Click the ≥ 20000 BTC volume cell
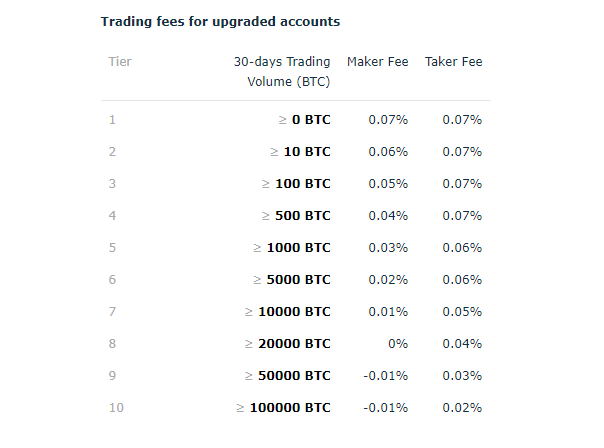Screen dimensions: 604x448 pyautogui.click(x=287, y=344)
